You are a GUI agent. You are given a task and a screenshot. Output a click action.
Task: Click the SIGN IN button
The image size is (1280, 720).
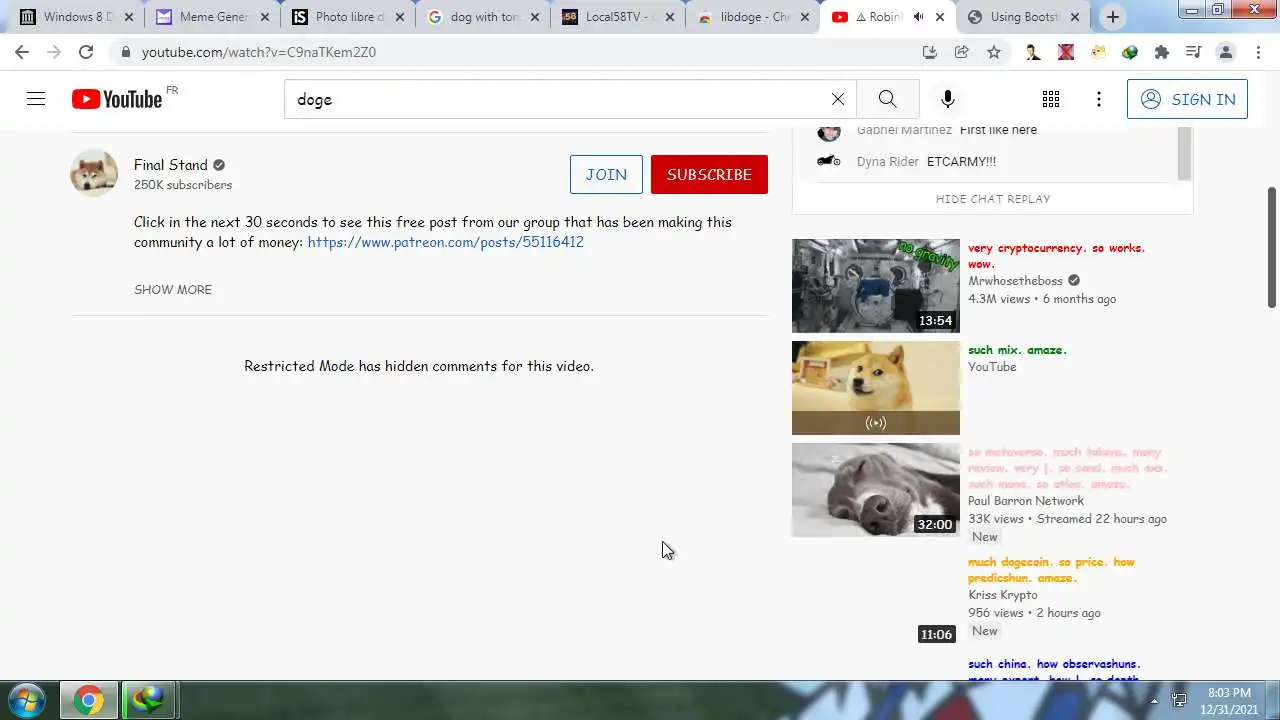tap(1187, 99)
